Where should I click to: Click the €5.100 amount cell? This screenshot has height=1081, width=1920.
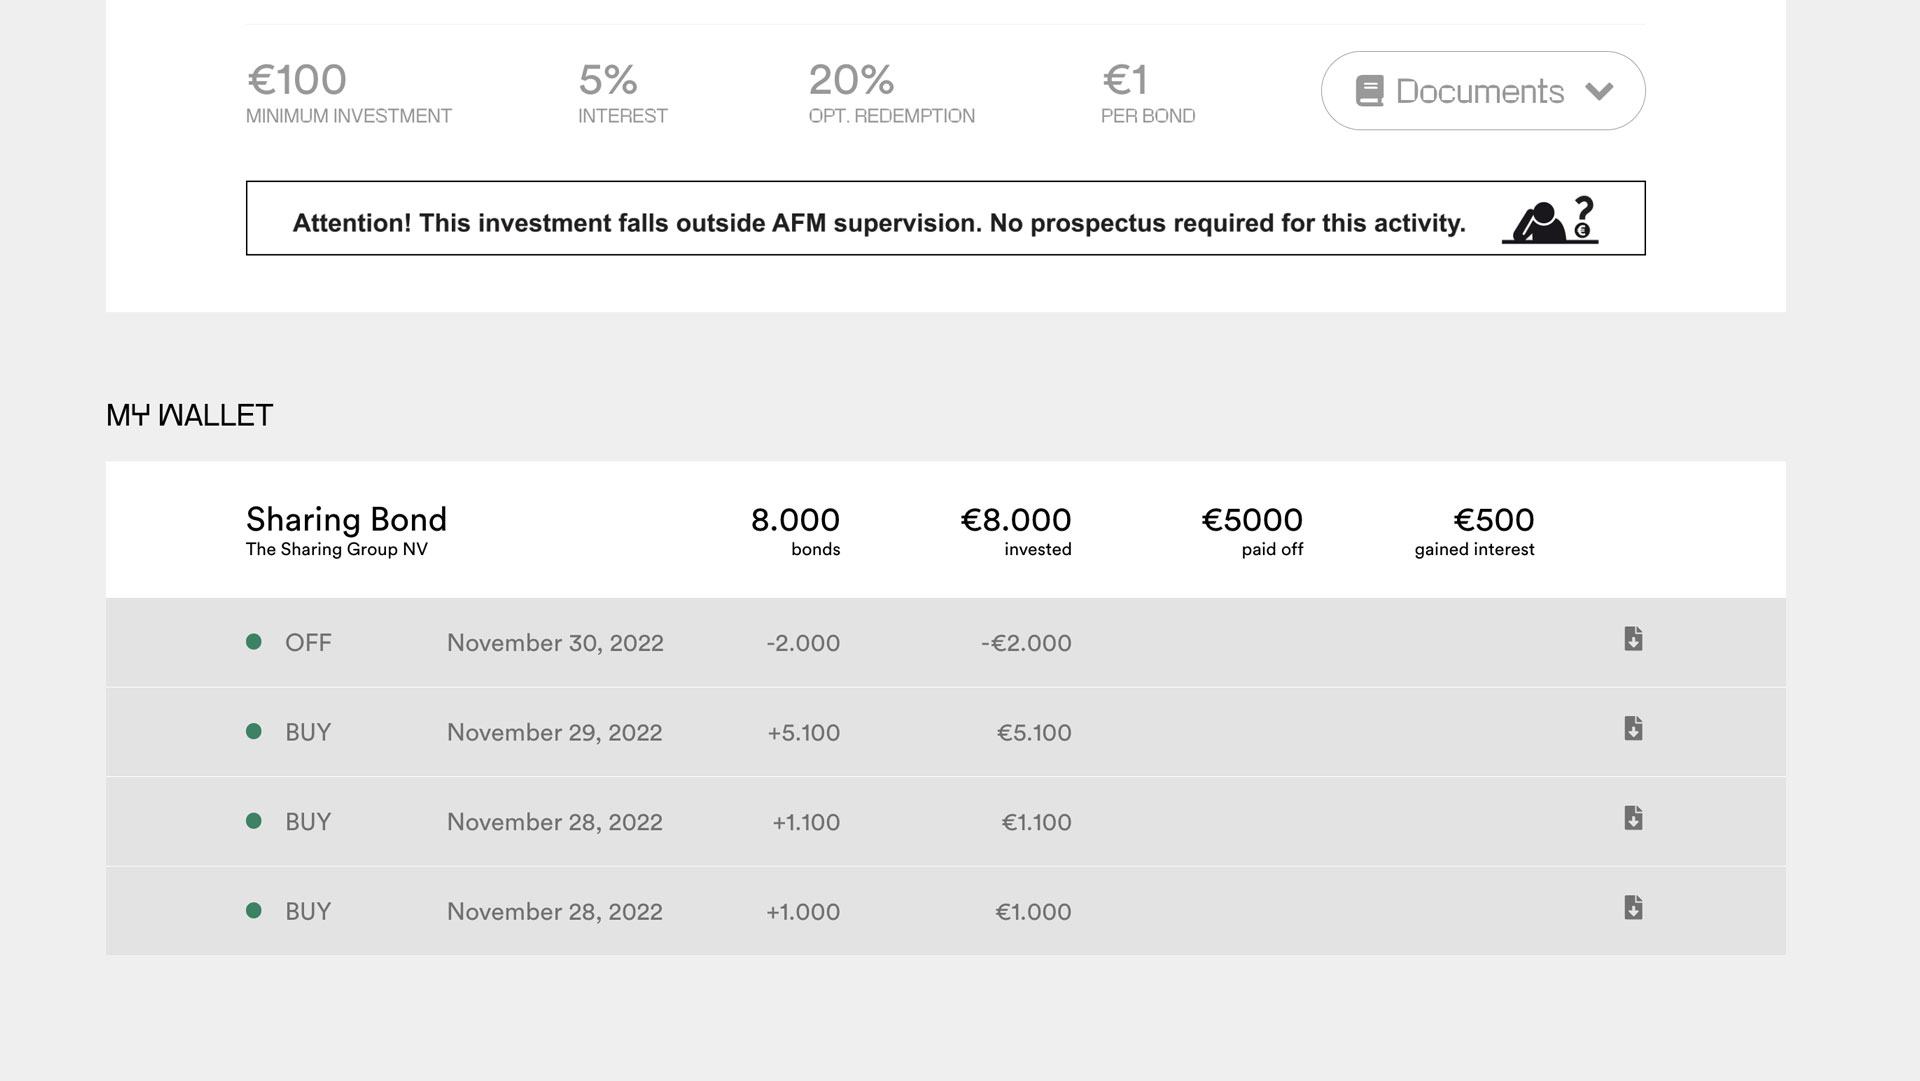(x=1034, y=733)
